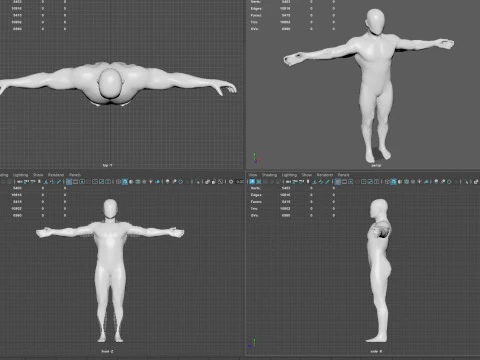480x360 pixels.
Task: Toggle wireframe on shaded in front view
Action: 138,182
